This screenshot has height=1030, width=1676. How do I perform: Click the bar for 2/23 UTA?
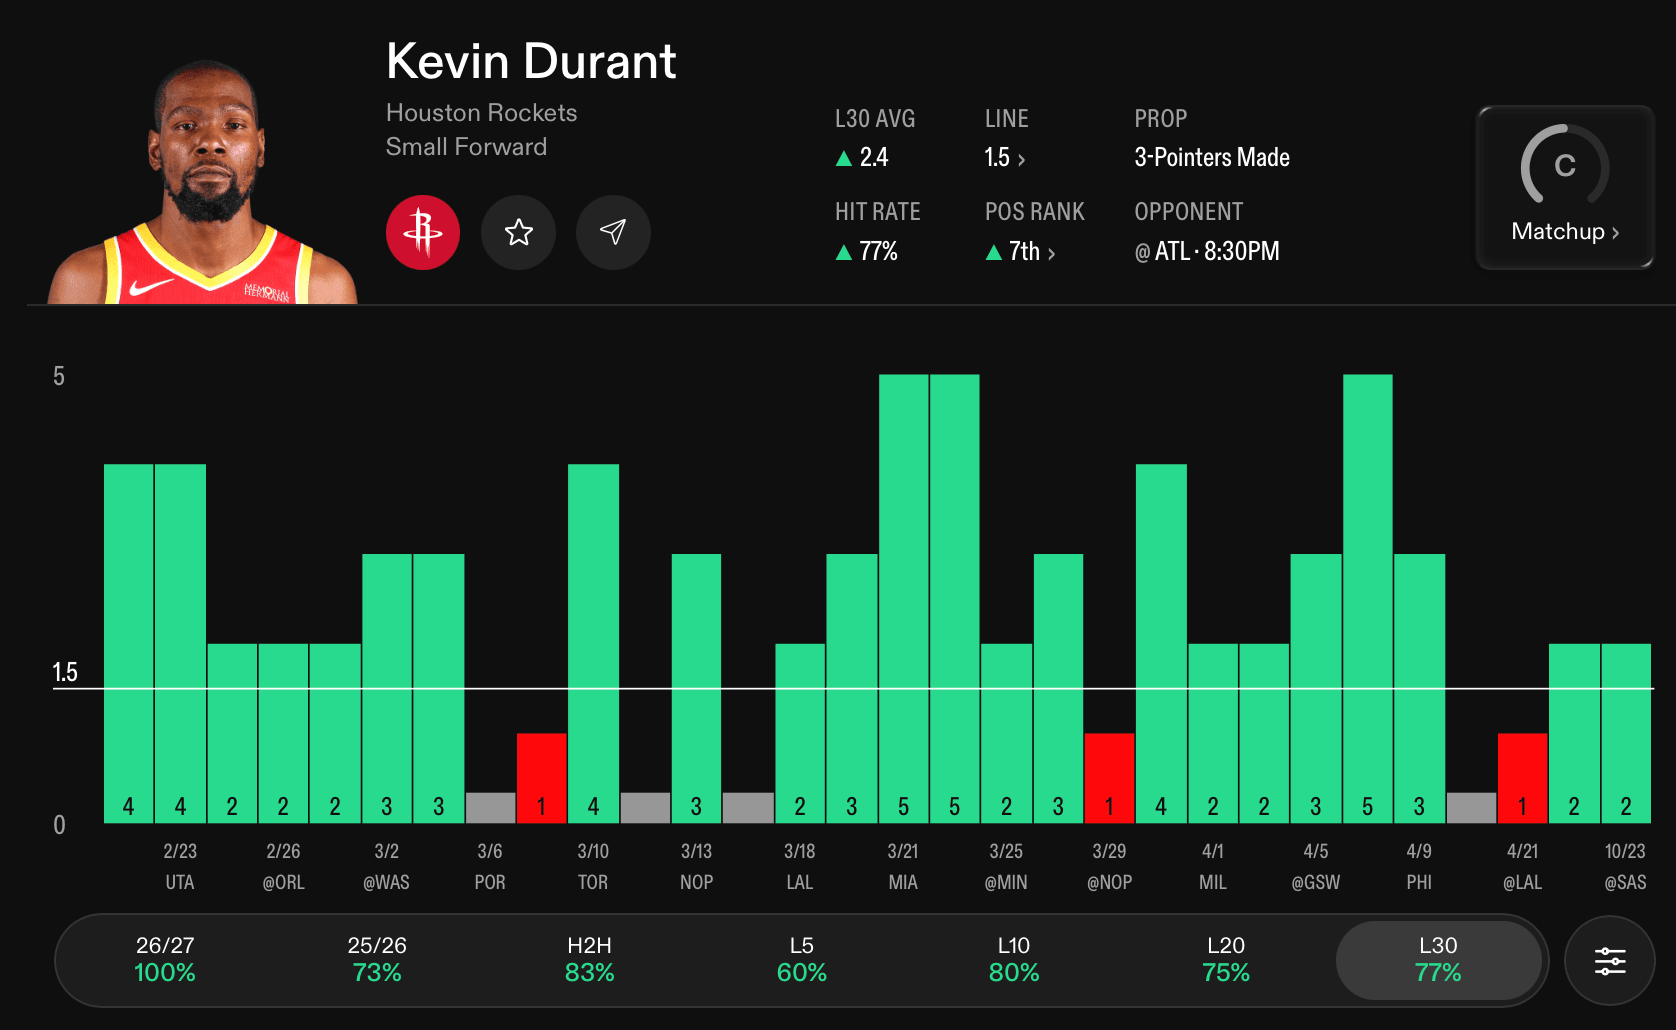180,644
